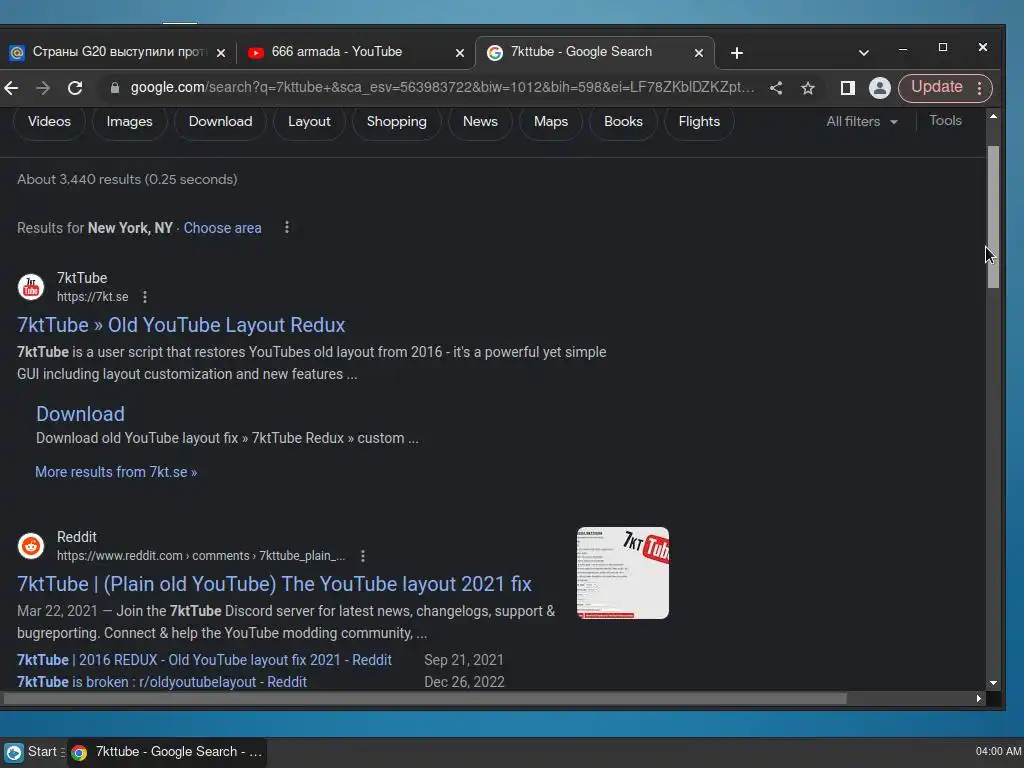The height and width of the screenshot is (768, 1024).
Task: Share this page with share icon
Action: [x=776, y=88]
